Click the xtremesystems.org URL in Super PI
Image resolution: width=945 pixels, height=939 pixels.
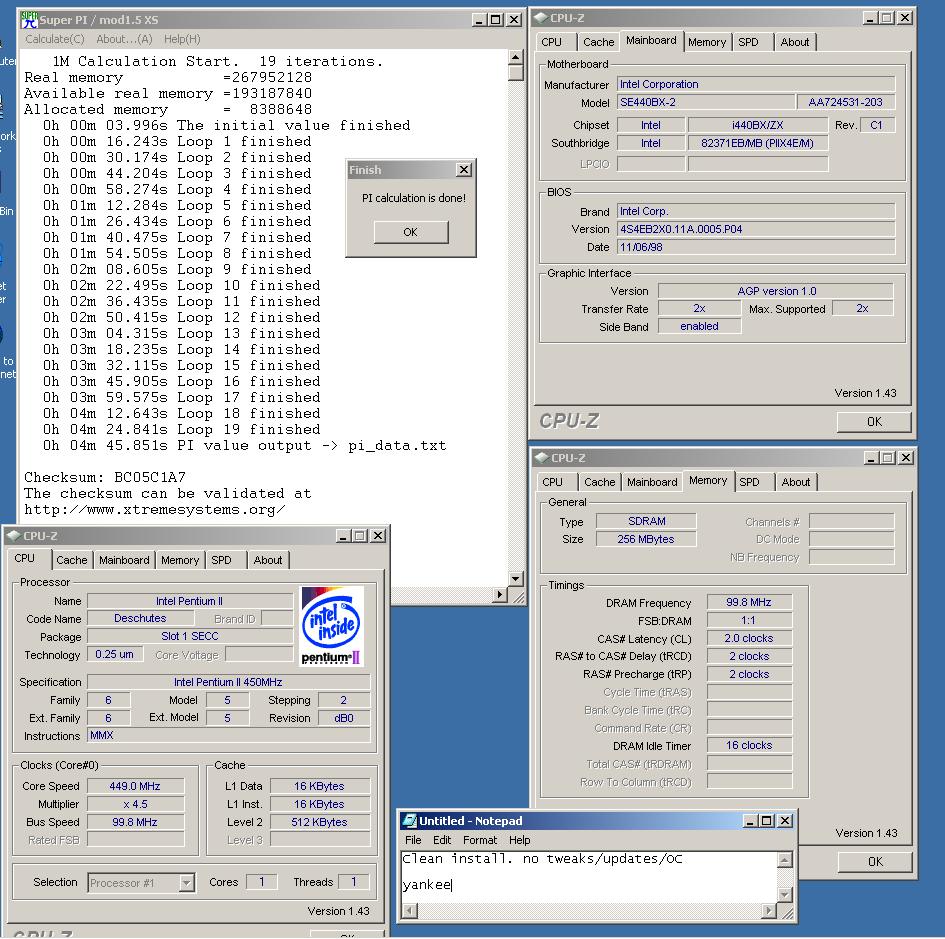click(x=154, y=510)
